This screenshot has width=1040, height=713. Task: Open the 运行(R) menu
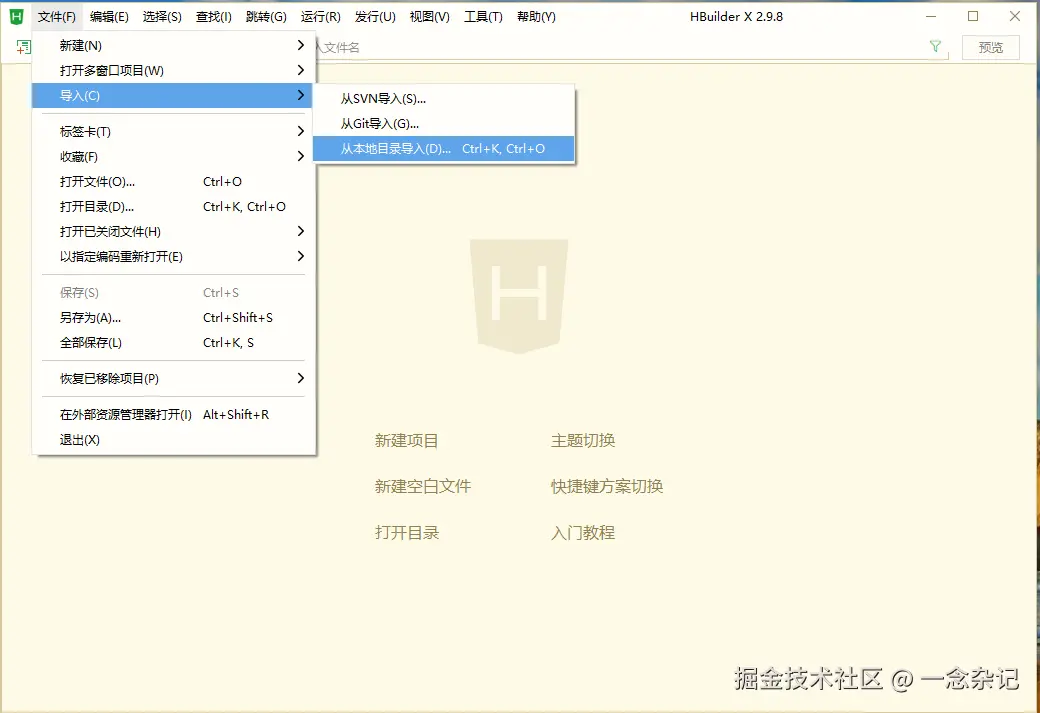tap(320, 17)
